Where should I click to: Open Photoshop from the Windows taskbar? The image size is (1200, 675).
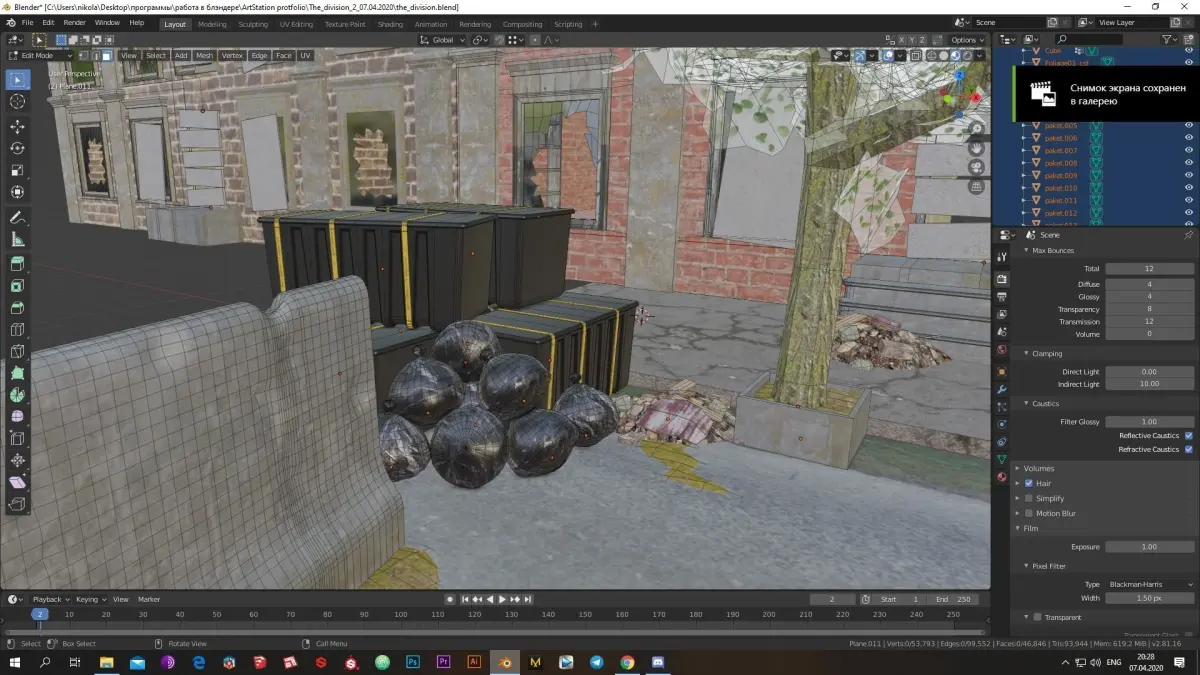412,662
